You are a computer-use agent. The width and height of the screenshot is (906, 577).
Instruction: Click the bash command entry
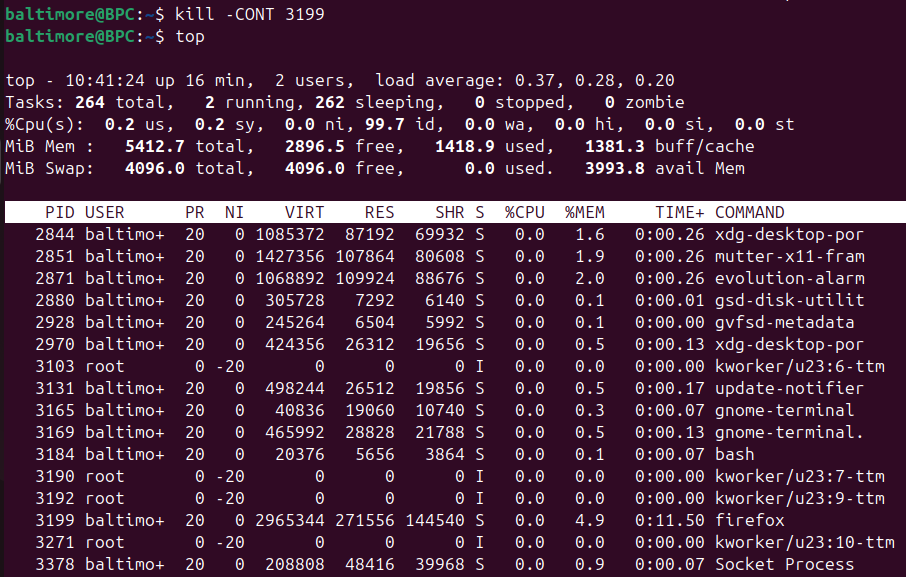pos(734,455)
